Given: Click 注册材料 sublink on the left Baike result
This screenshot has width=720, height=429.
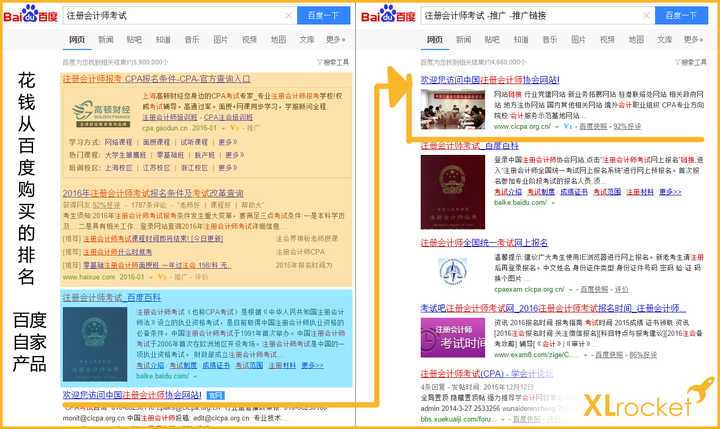Looking at the screenshot, I should pyautogui.click(x=282, y=366).
